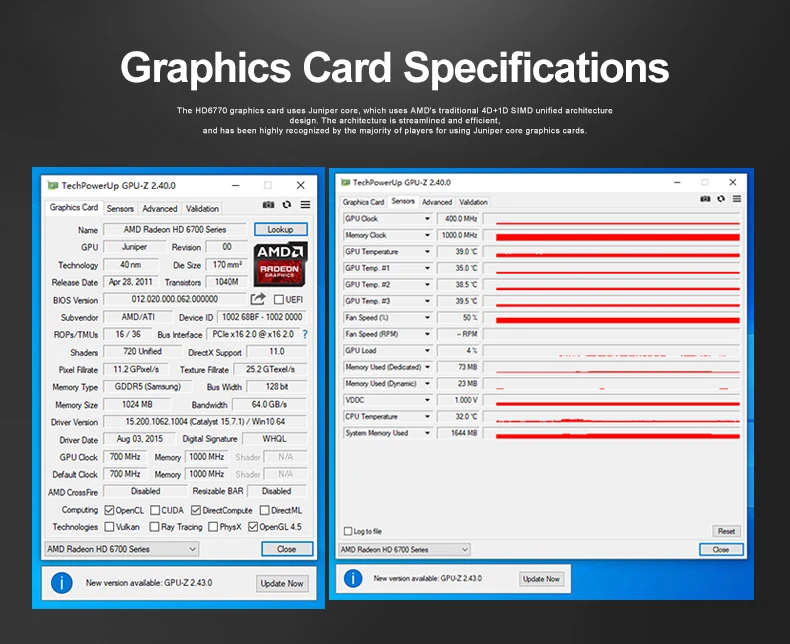The width and height of the screenshot is (790, 644).
Task: Toggle the Vulkan checkbox
Action: (x=109, y=527)
